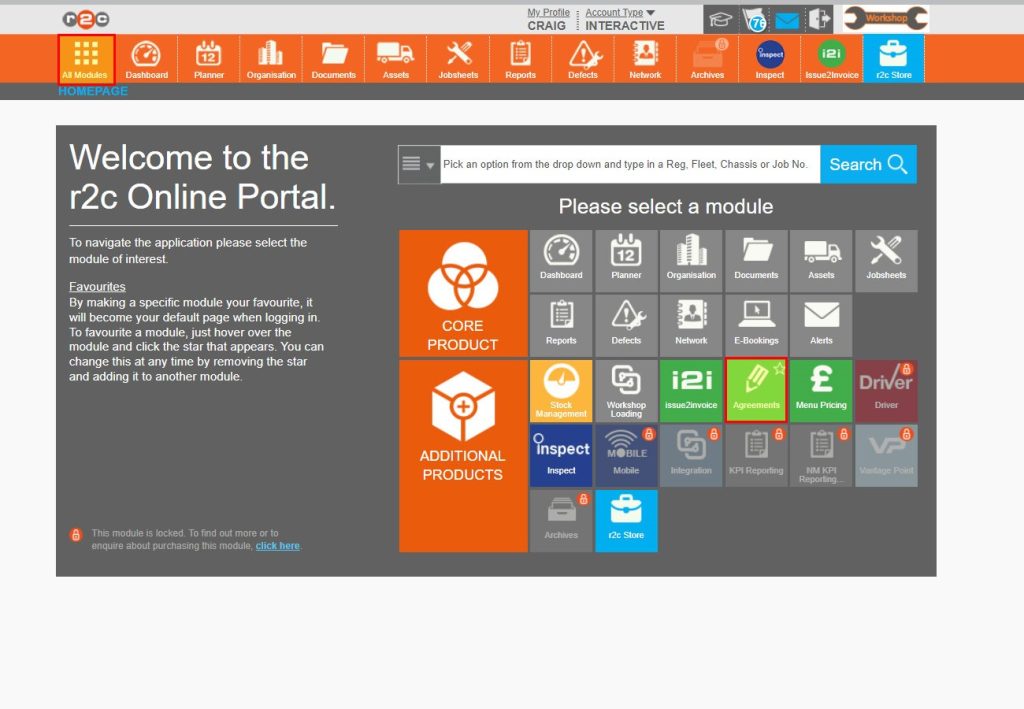1024x709 pixels.
Task: Open the Stock Management tile
Action: 561,390
